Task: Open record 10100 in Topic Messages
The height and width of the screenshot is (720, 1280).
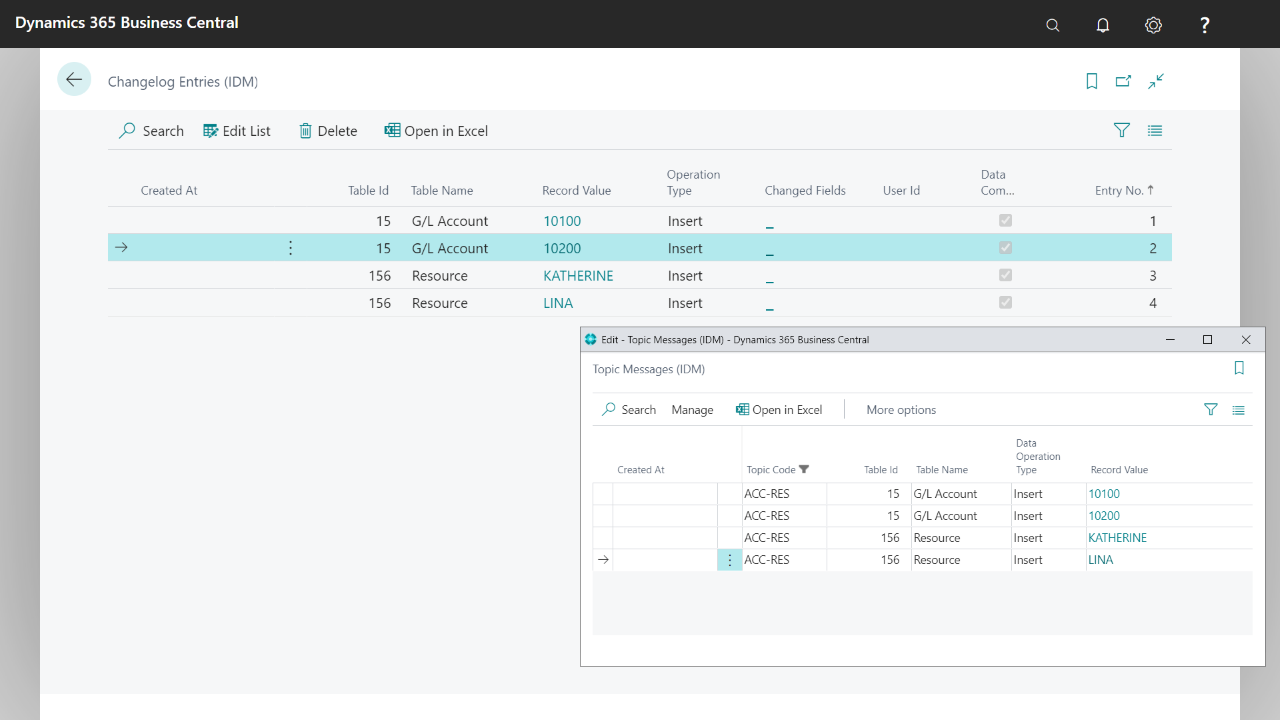Action: click(x=1104, y=494)
